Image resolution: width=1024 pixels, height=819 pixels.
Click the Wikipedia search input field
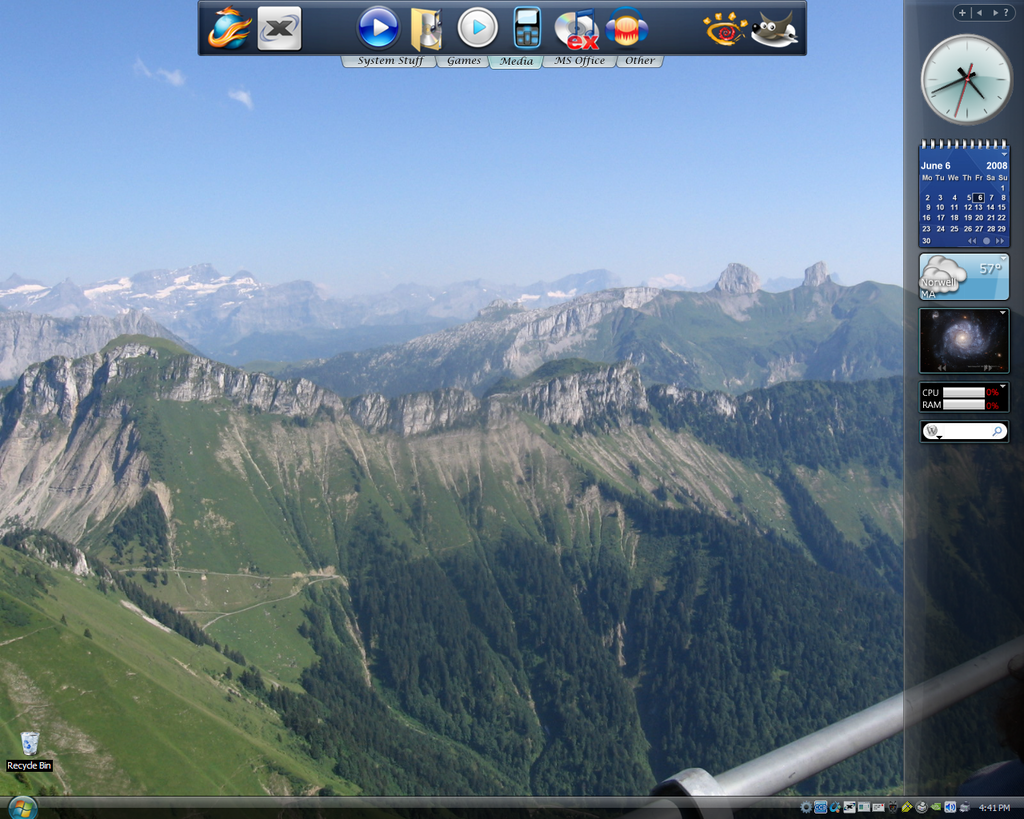click(965, 431)
